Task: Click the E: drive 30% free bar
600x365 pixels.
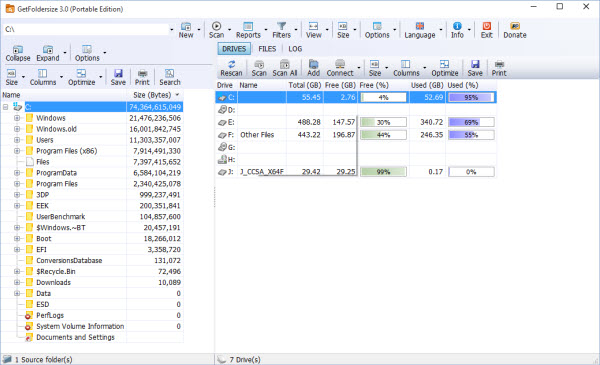Action: coord(383,122)
